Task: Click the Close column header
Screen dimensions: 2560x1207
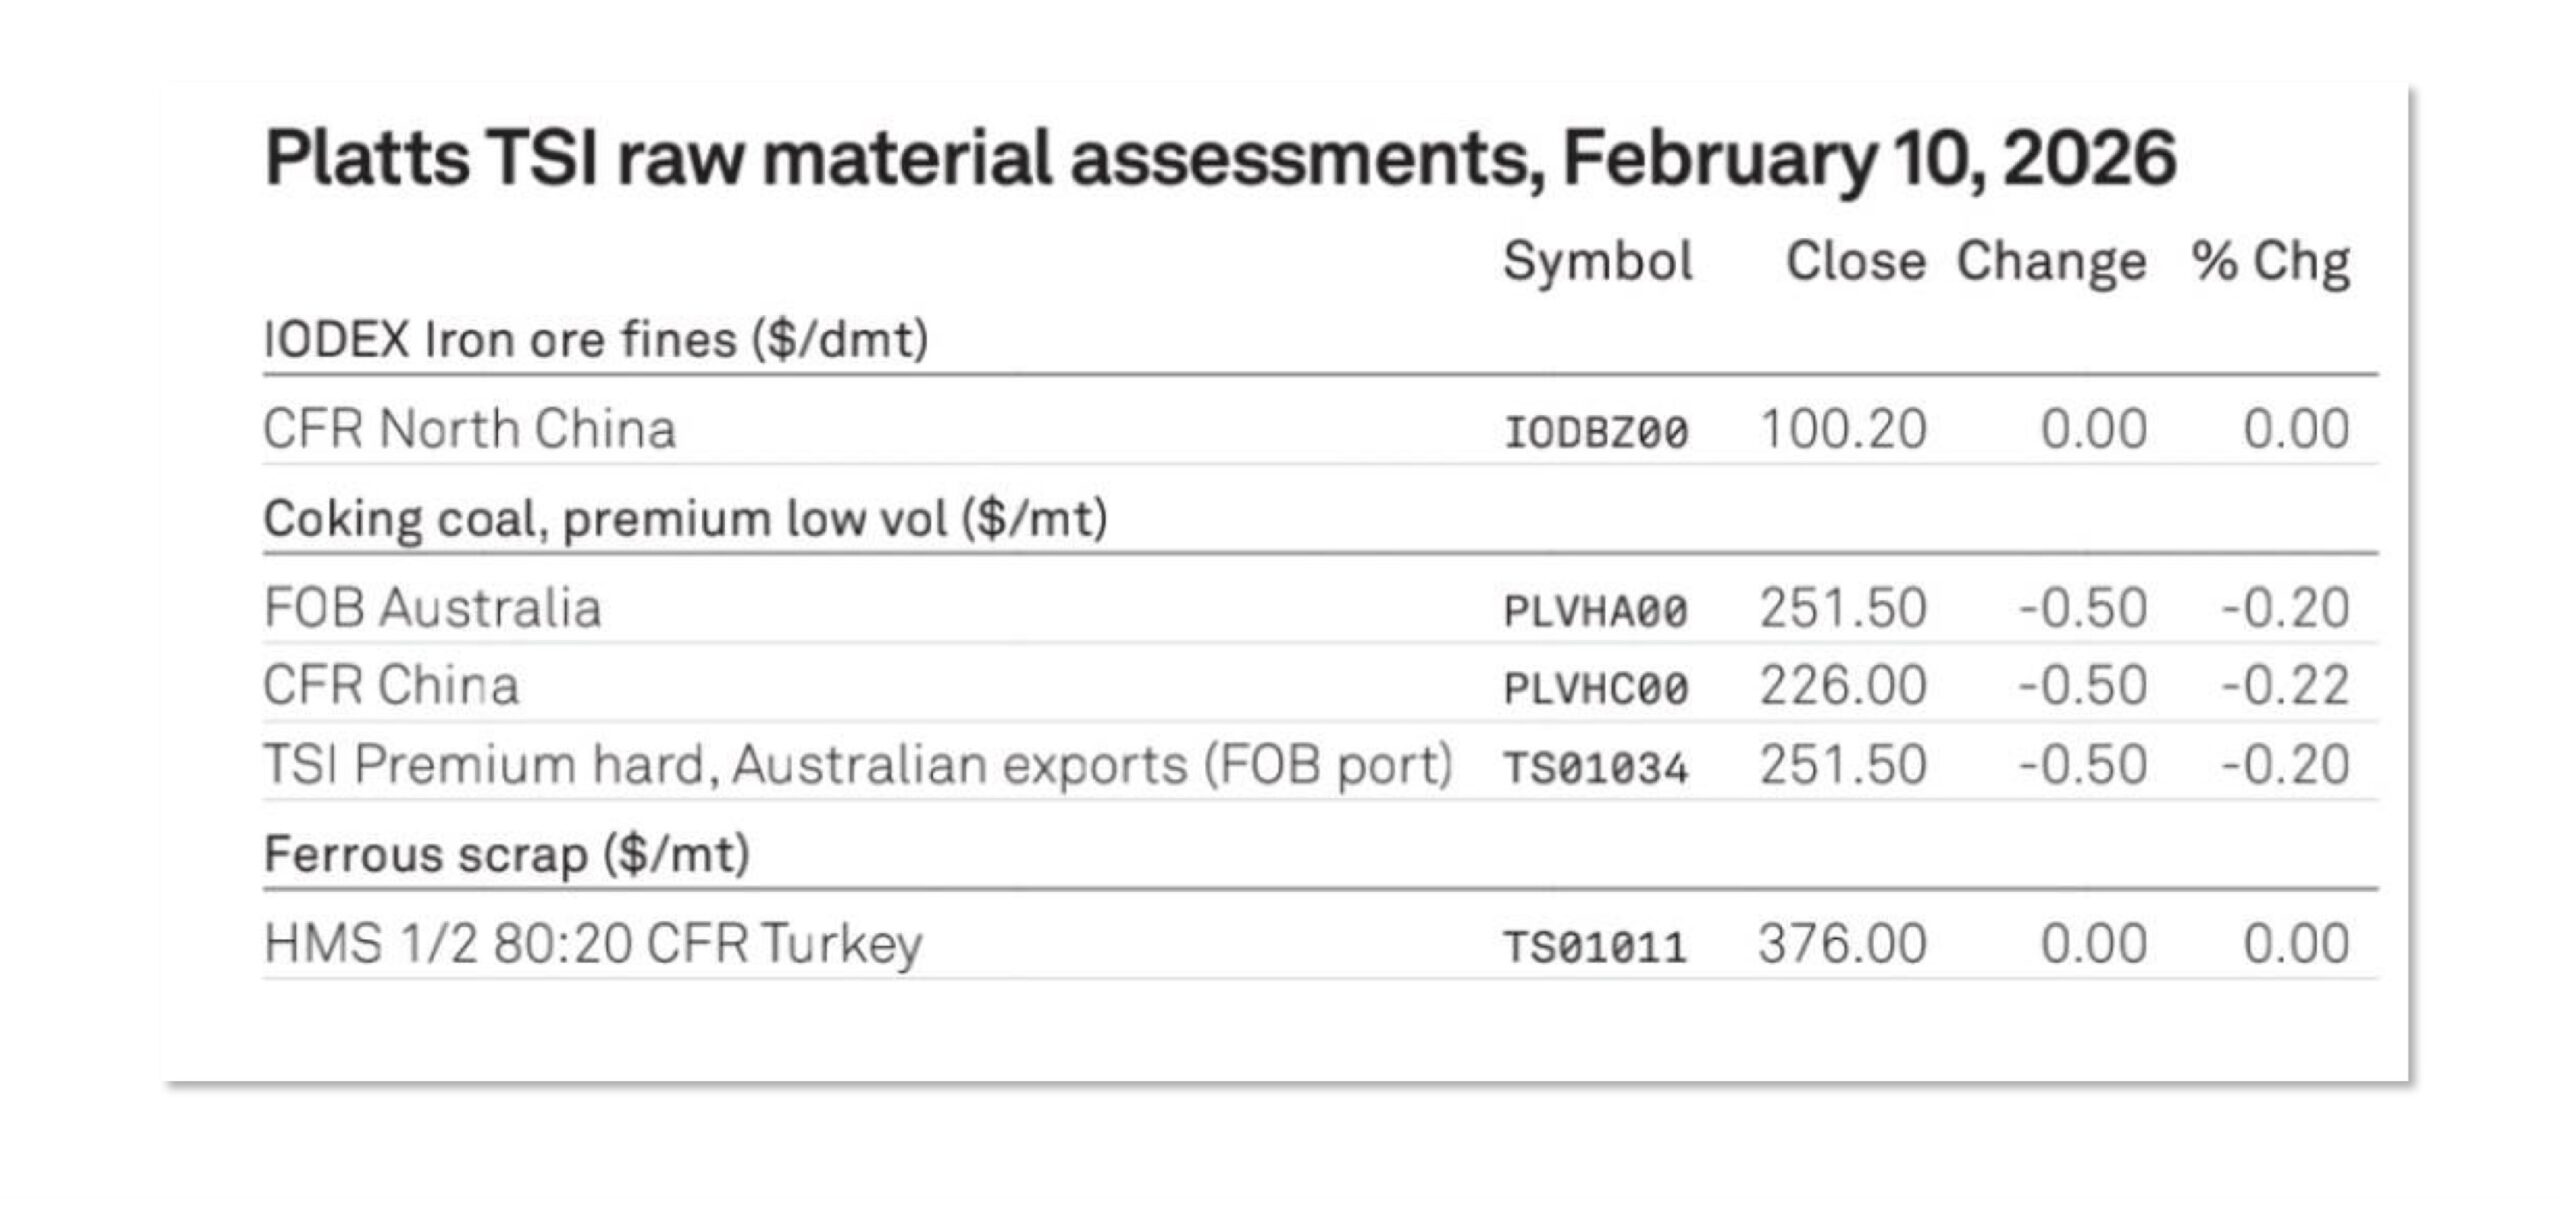Action: tap(1855, 262)
